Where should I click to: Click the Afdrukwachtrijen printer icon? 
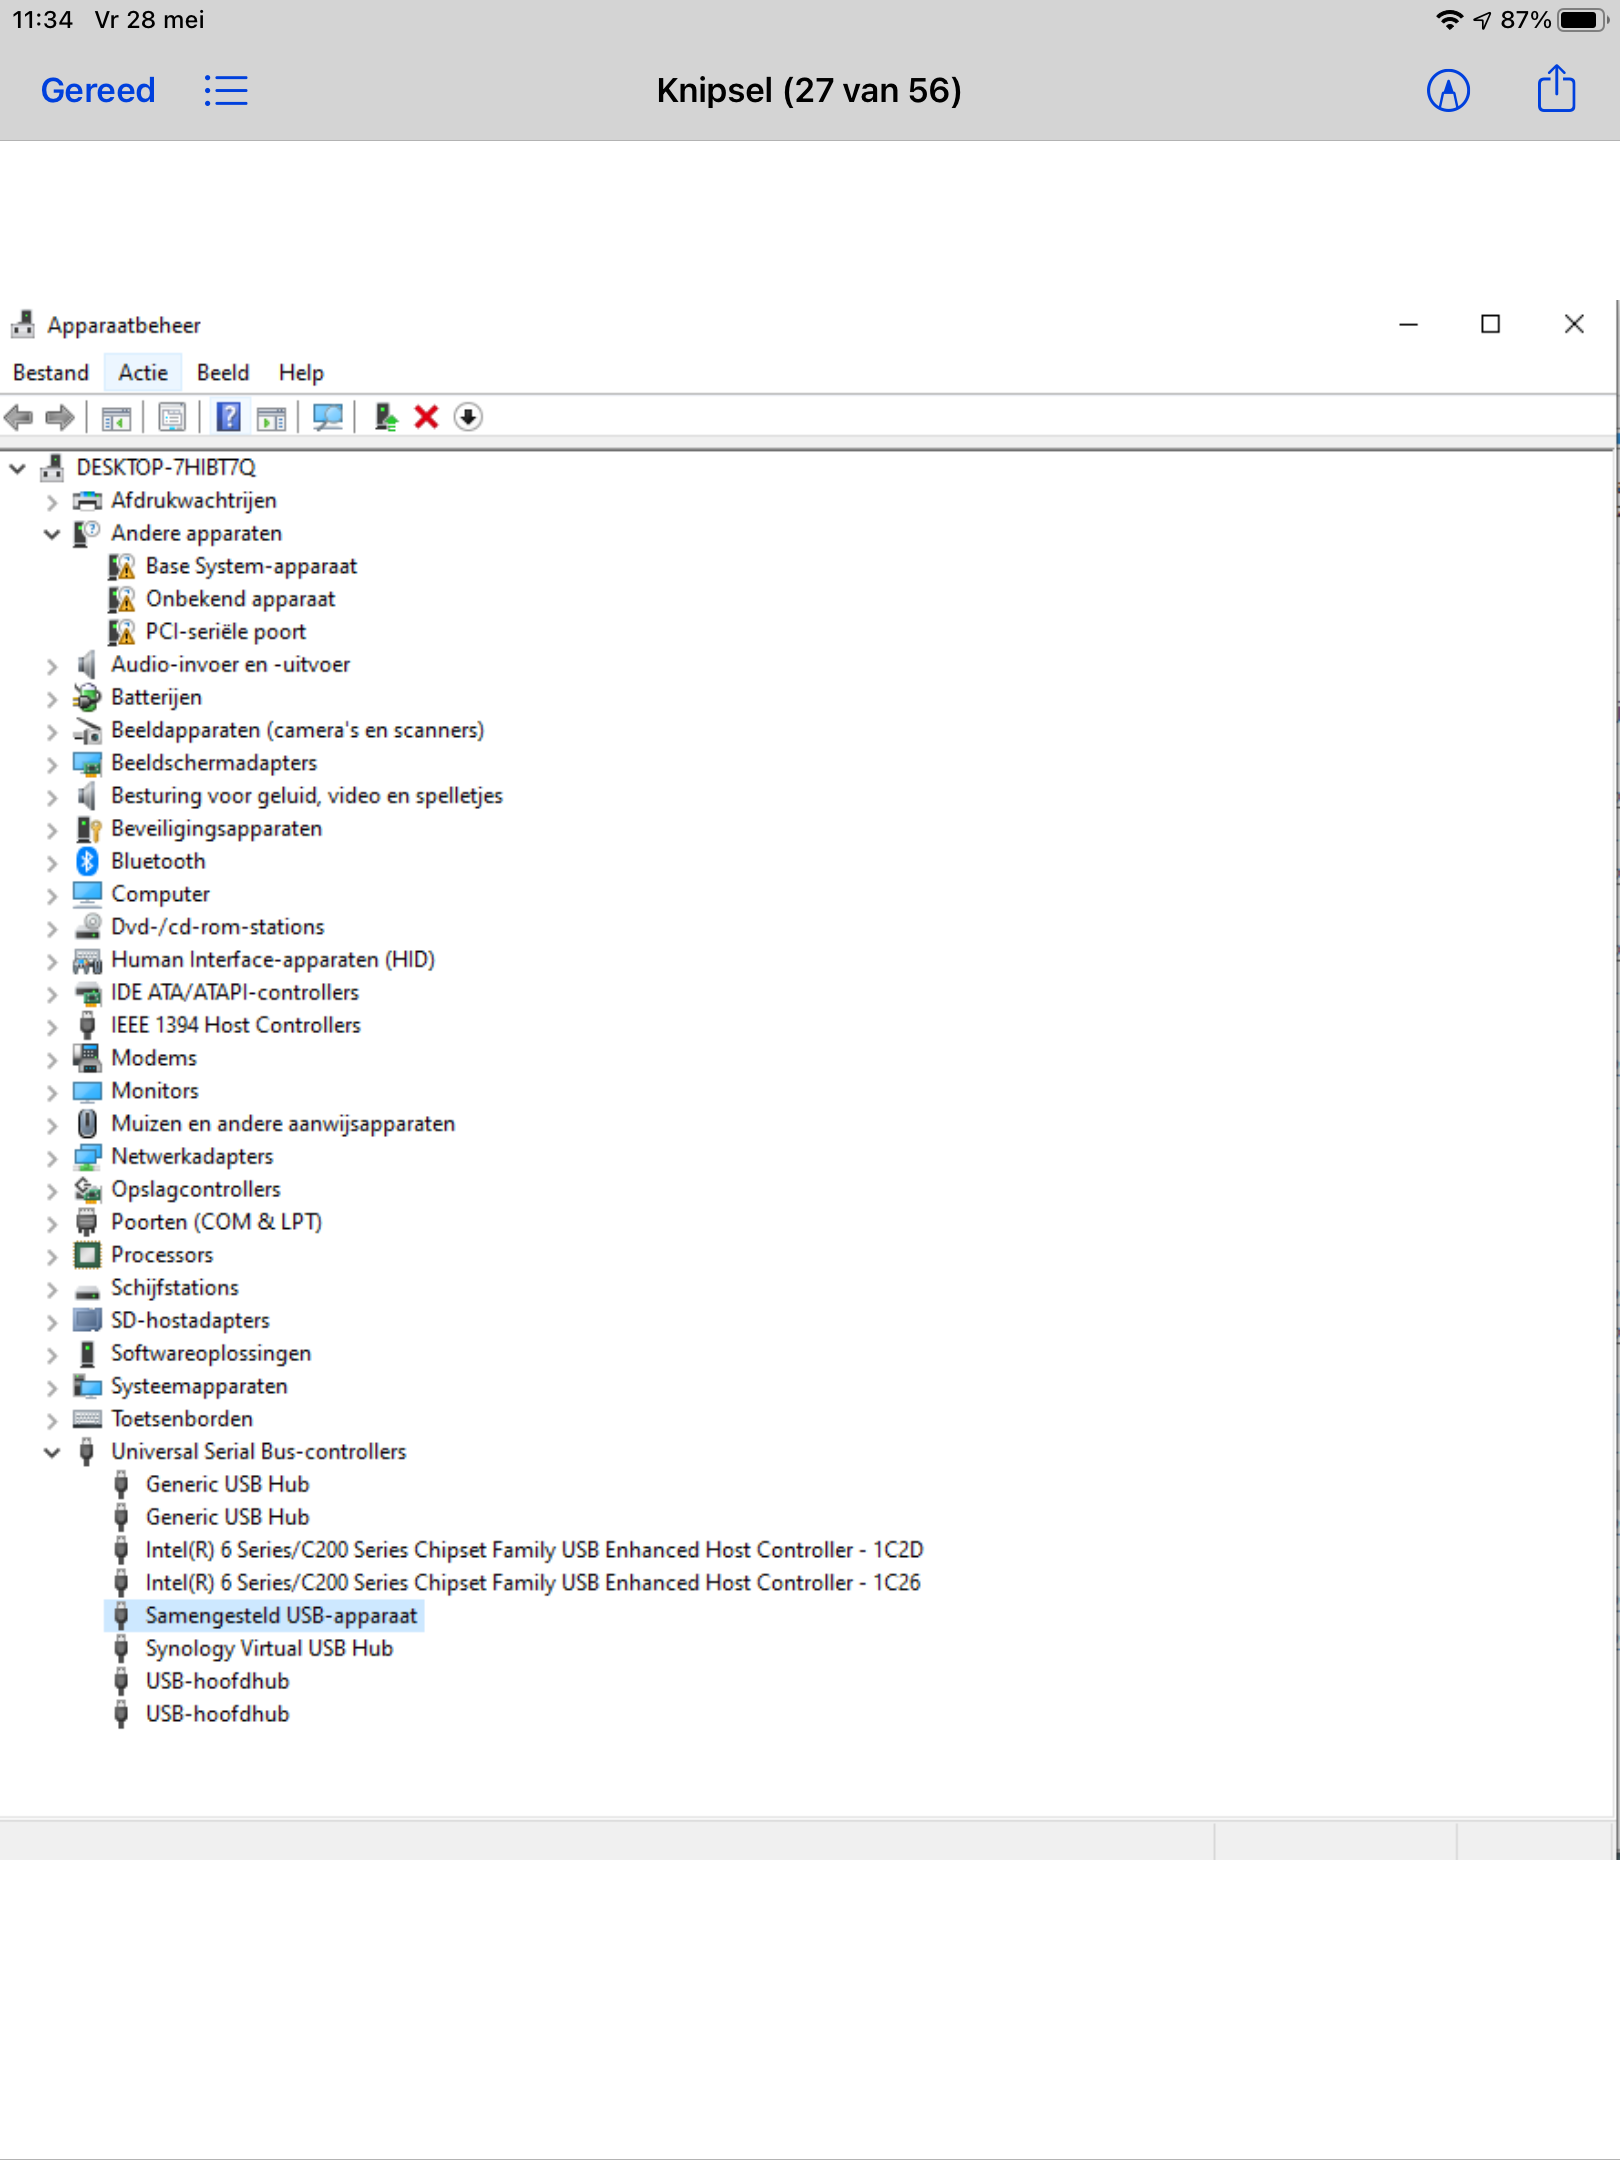[88, 500]
